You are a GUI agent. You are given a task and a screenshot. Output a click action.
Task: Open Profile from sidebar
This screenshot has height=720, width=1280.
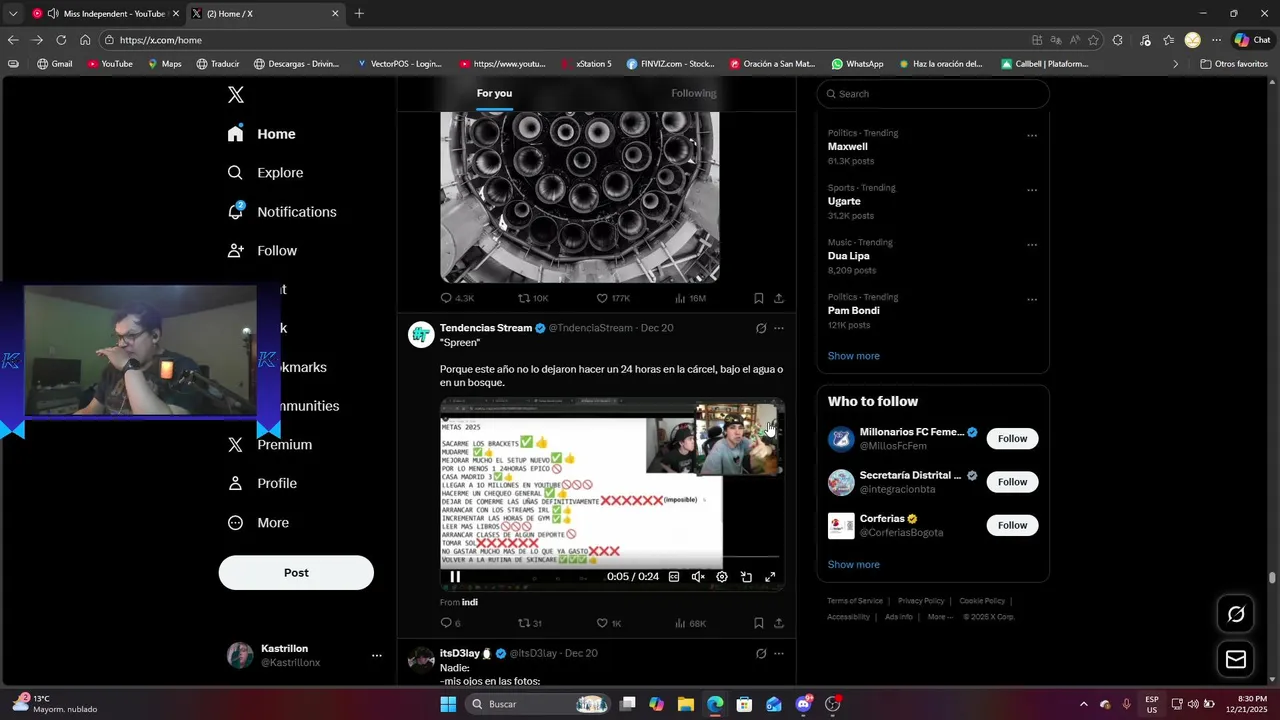pos(262,484)
